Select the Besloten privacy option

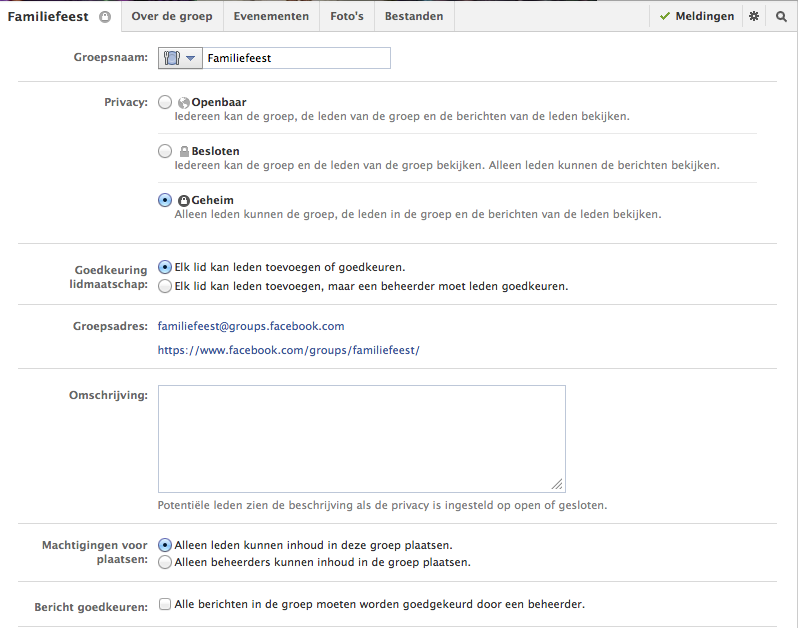pos(165,151)
